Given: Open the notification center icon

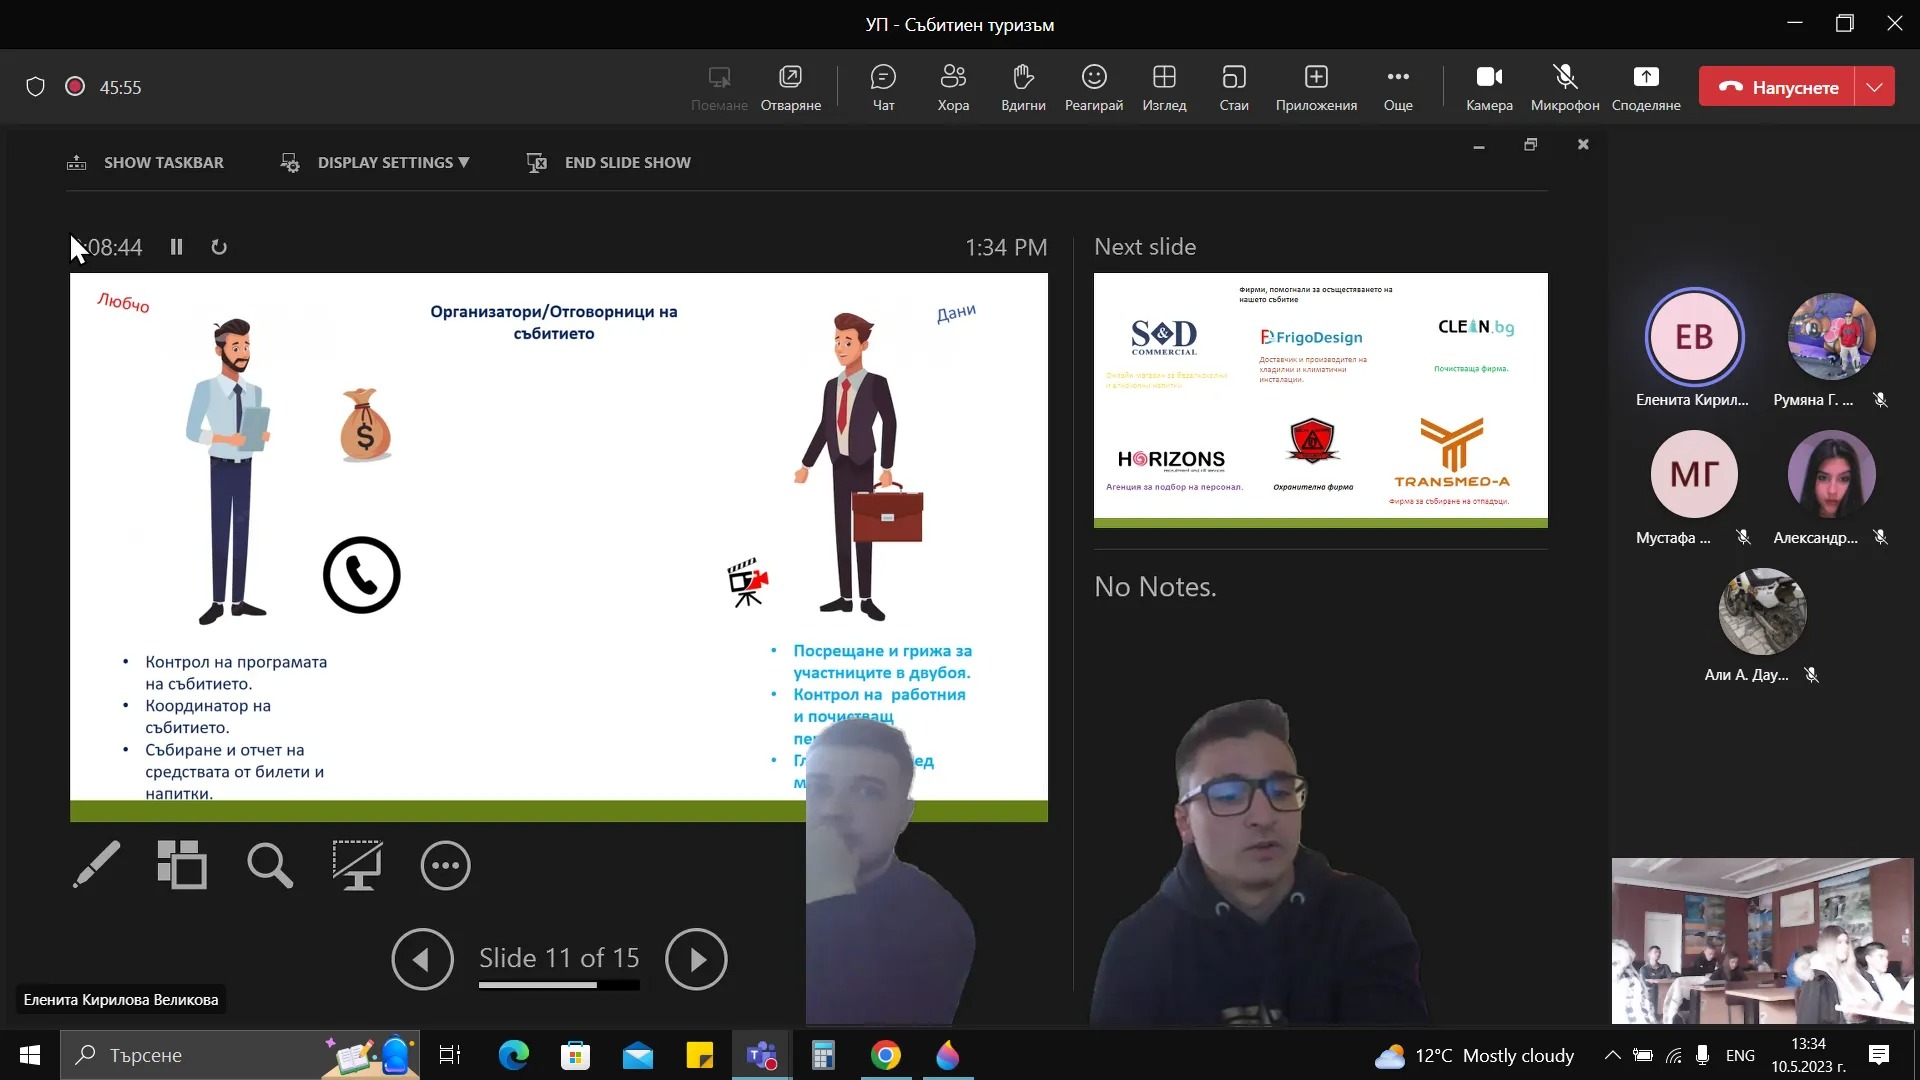Looking at the screenshot, I should coord(1879,1055).
